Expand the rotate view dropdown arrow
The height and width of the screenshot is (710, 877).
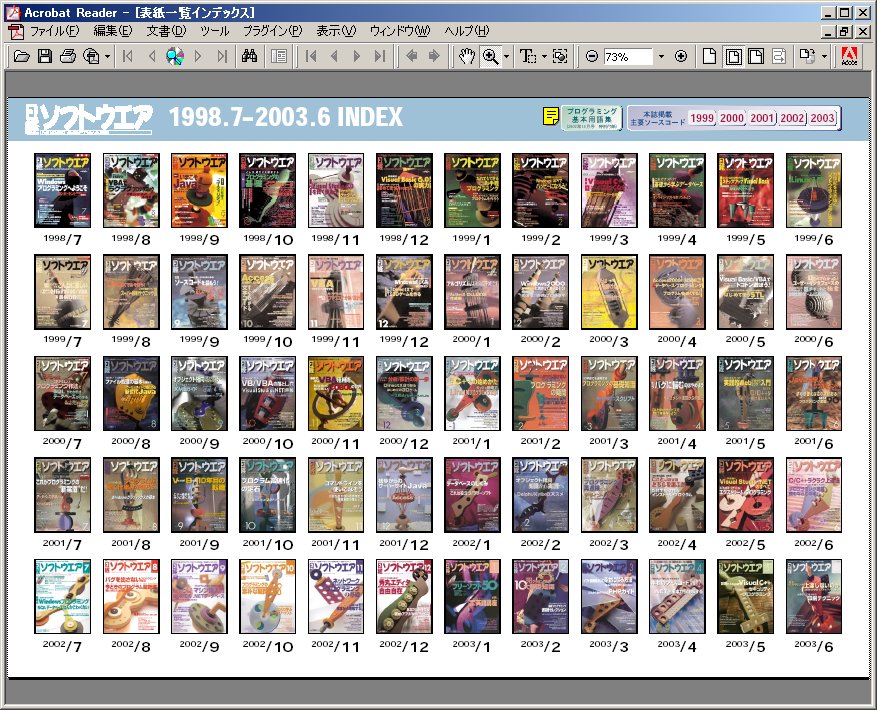click(824, 57)
